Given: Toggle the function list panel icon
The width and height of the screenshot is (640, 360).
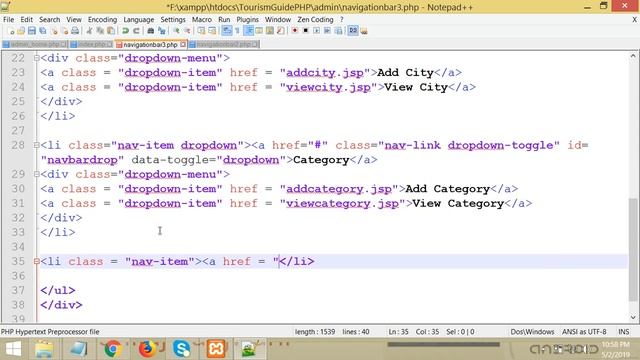Looking at the screenshot, I should 281,31.
